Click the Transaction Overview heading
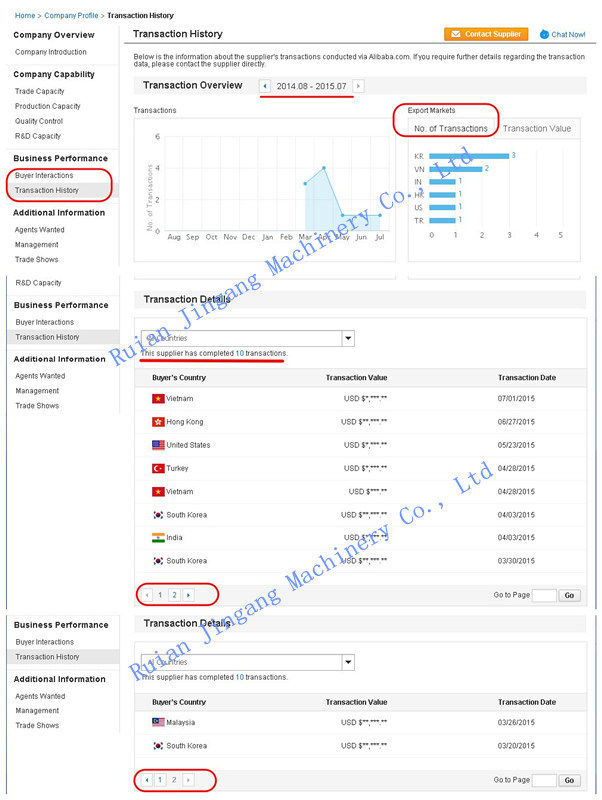The height and width of the screenshot is (800, 602). tap(192, 85)
